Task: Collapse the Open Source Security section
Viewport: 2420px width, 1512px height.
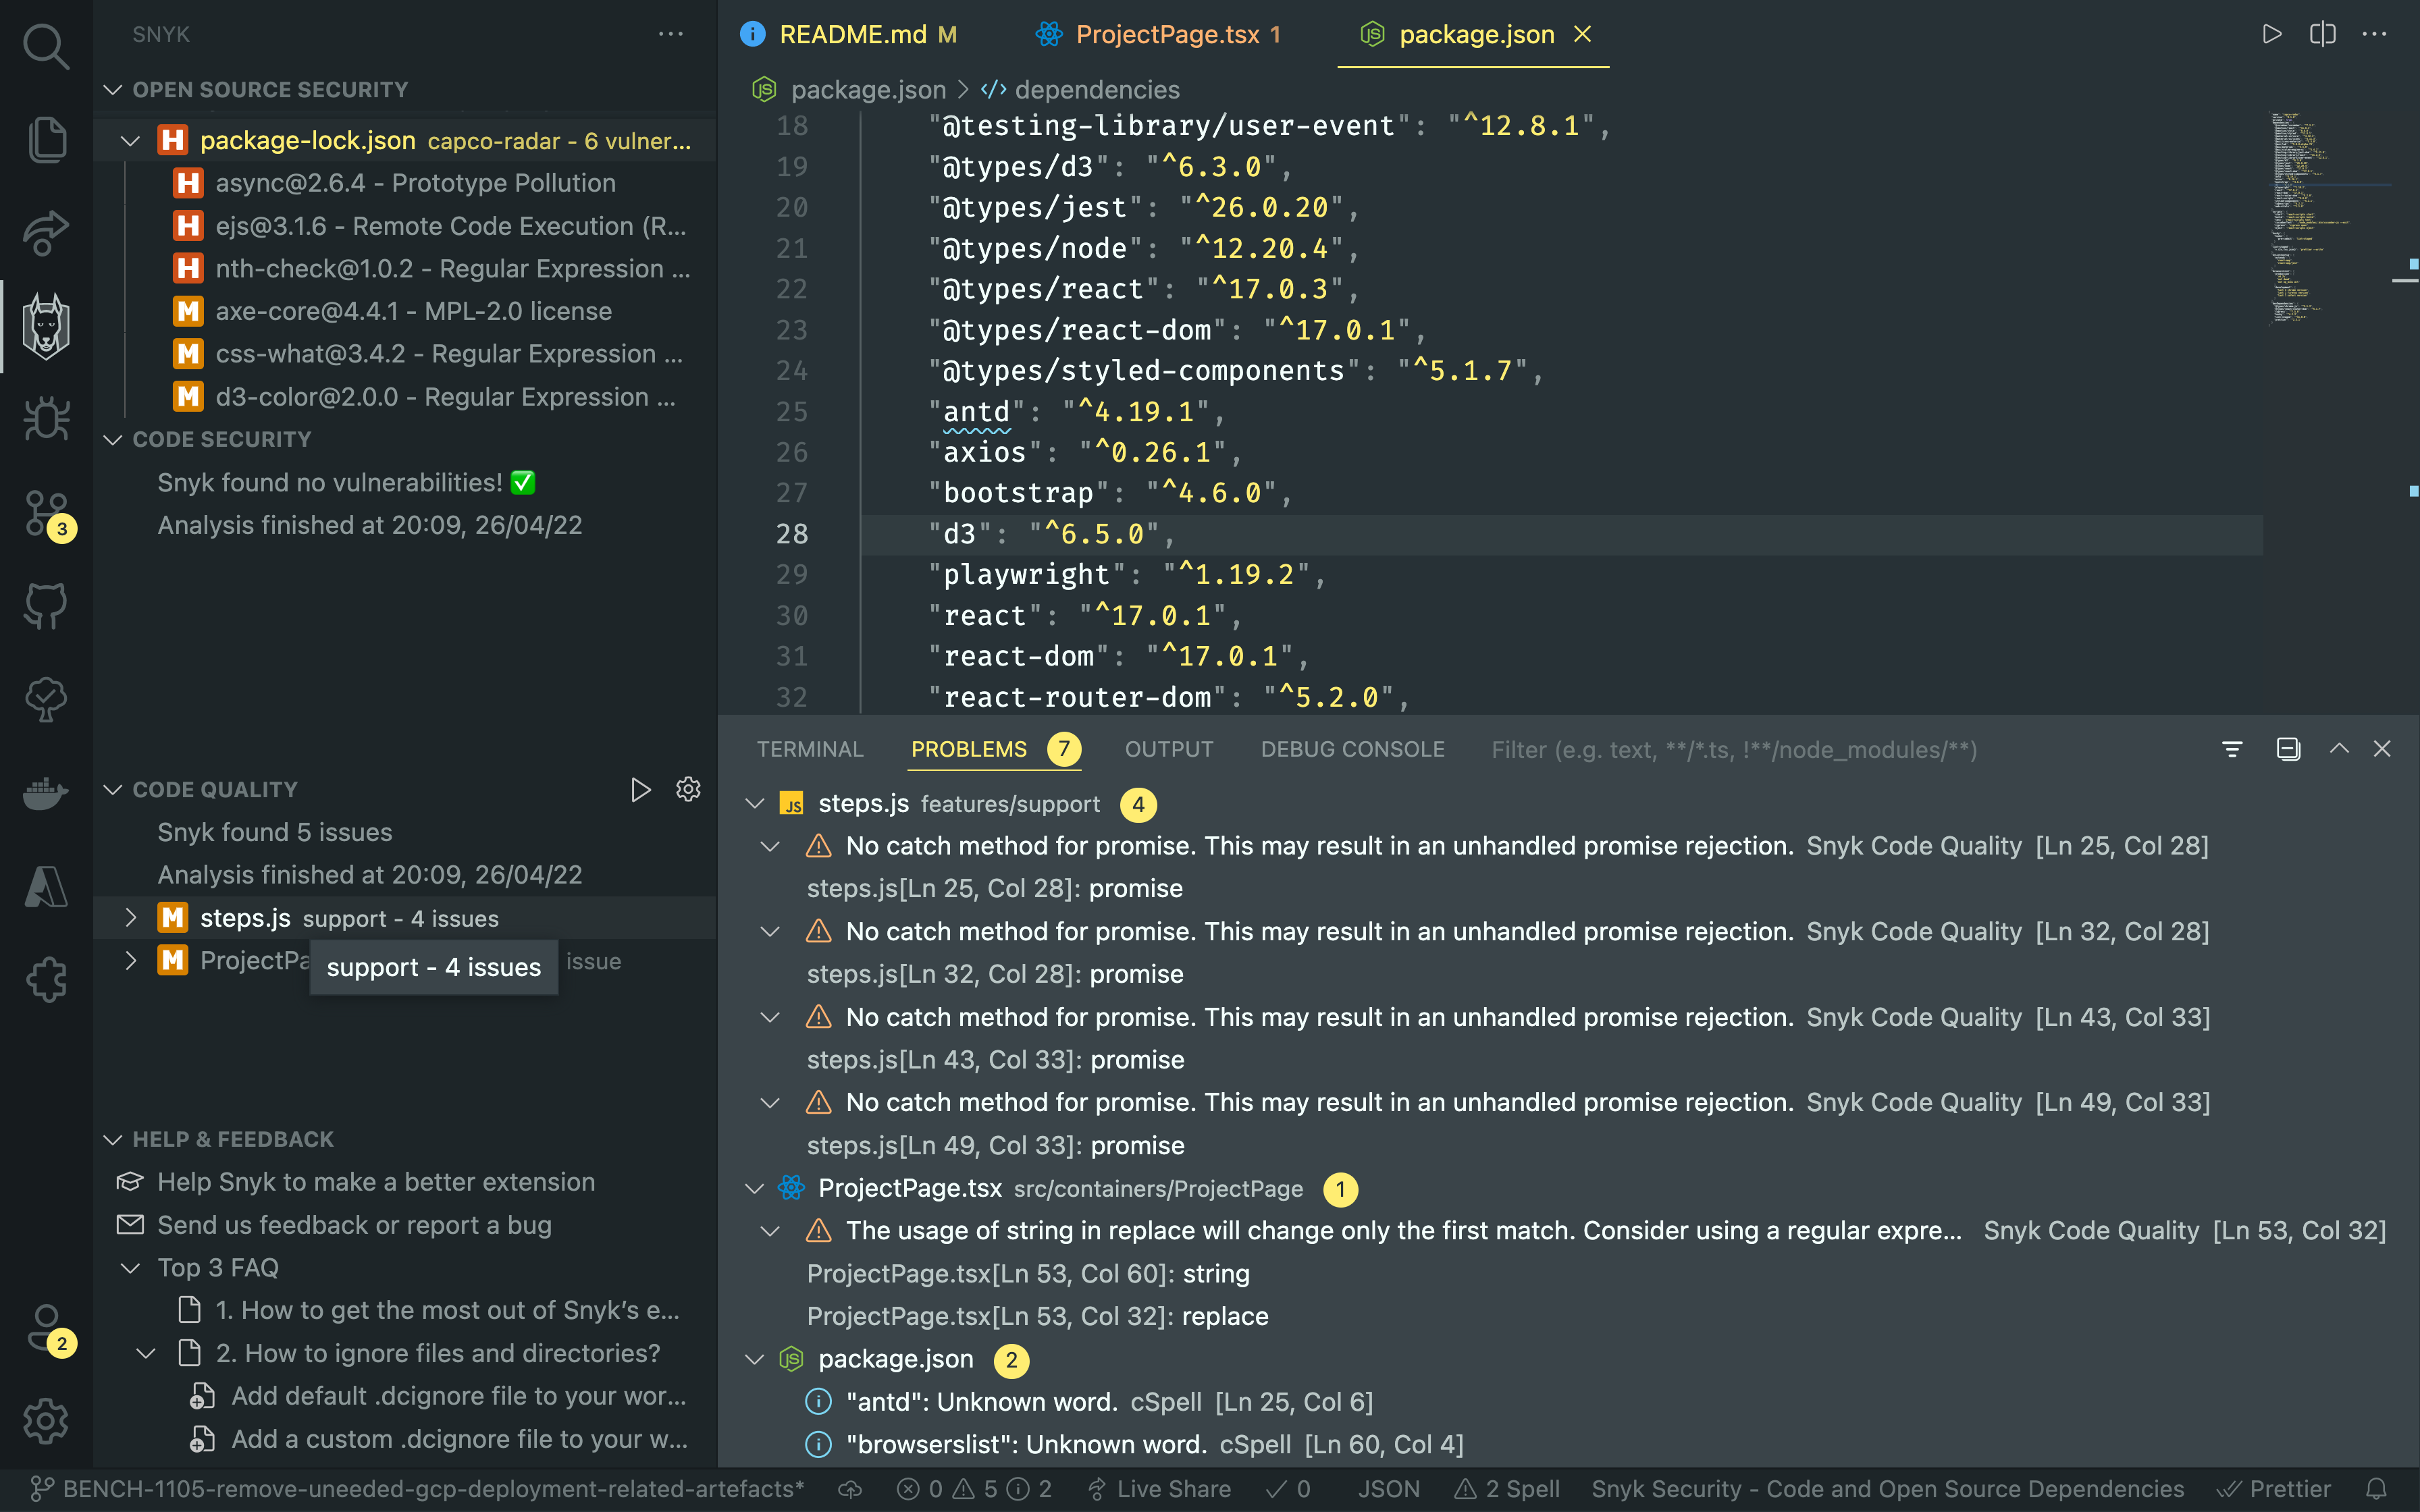Action: click(113, 90)
